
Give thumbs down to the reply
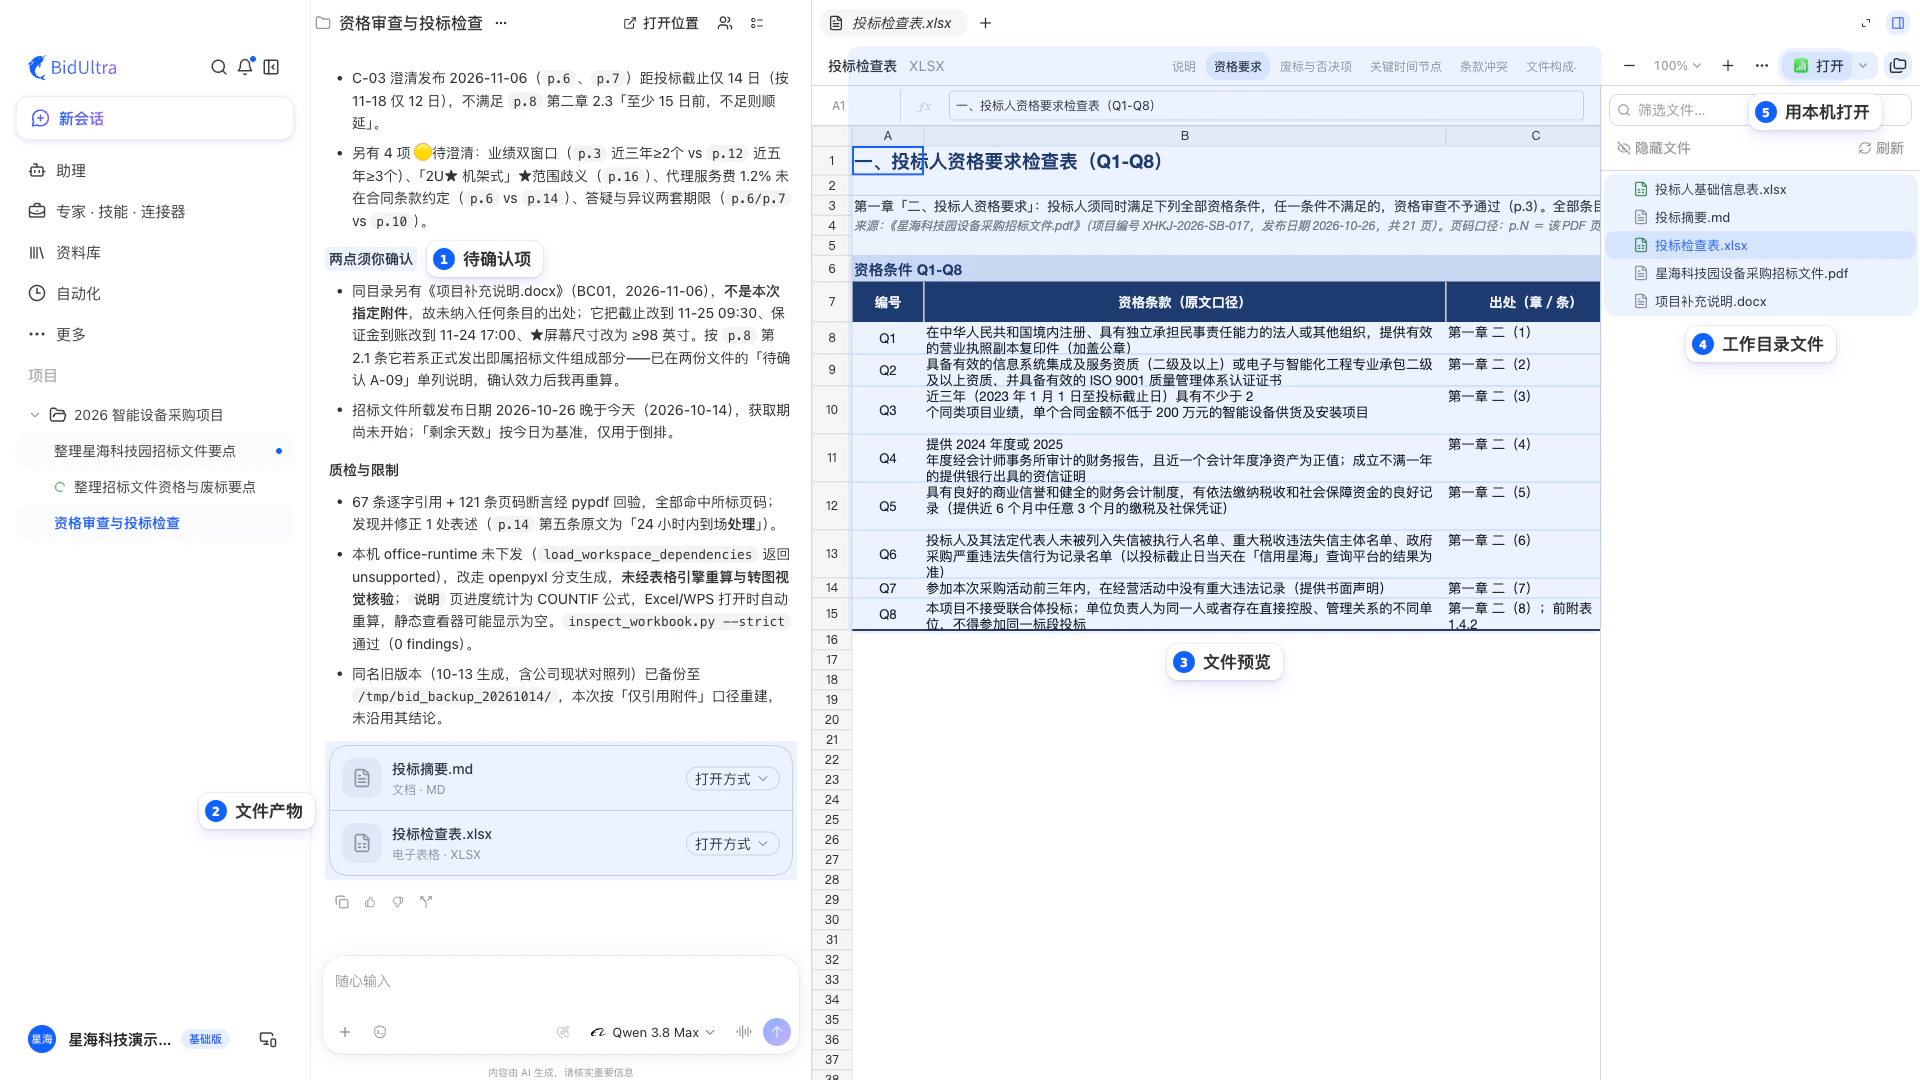coord(398,902)
